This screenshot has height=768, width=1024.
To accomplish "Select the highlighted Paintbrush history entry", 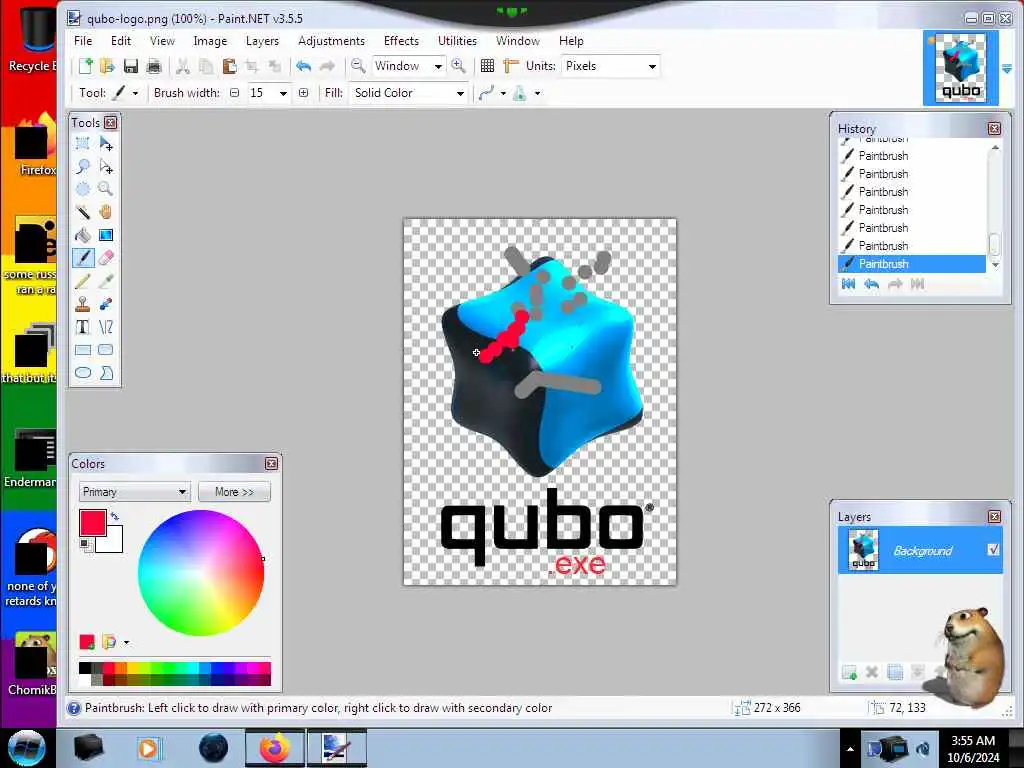I will pos(912,264).
